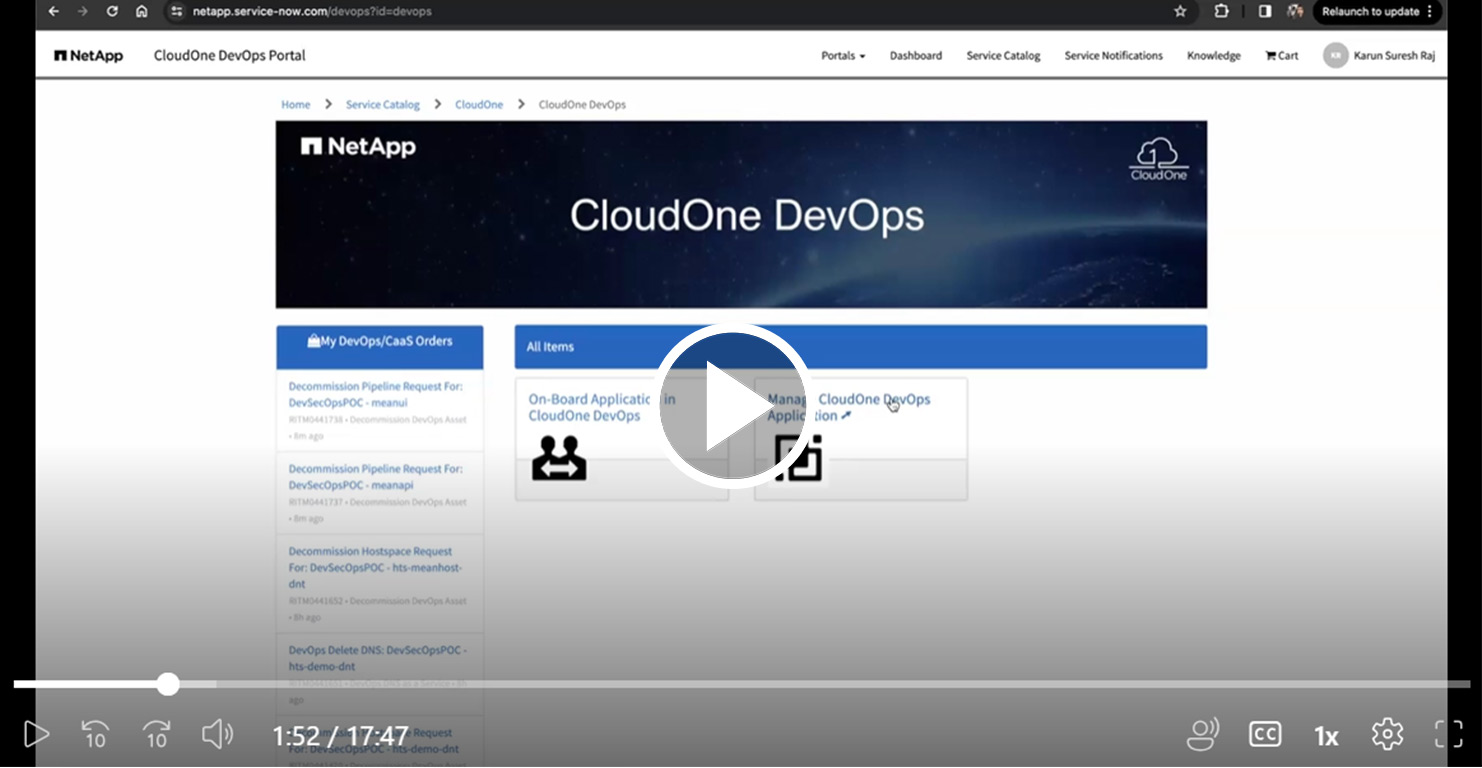Click Home breadcrumb link

pos(295,105)
